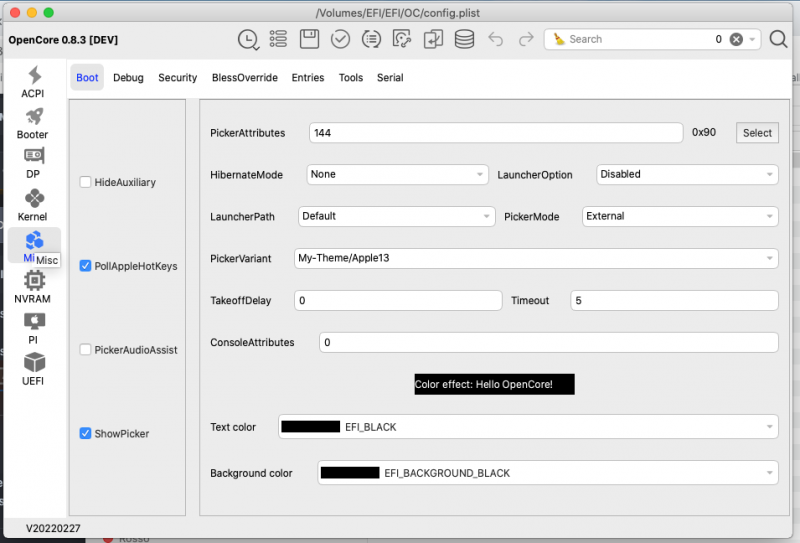Enable the HideAuxiliary checkbox
Screen dimensions: 800x543
point(86,182)
